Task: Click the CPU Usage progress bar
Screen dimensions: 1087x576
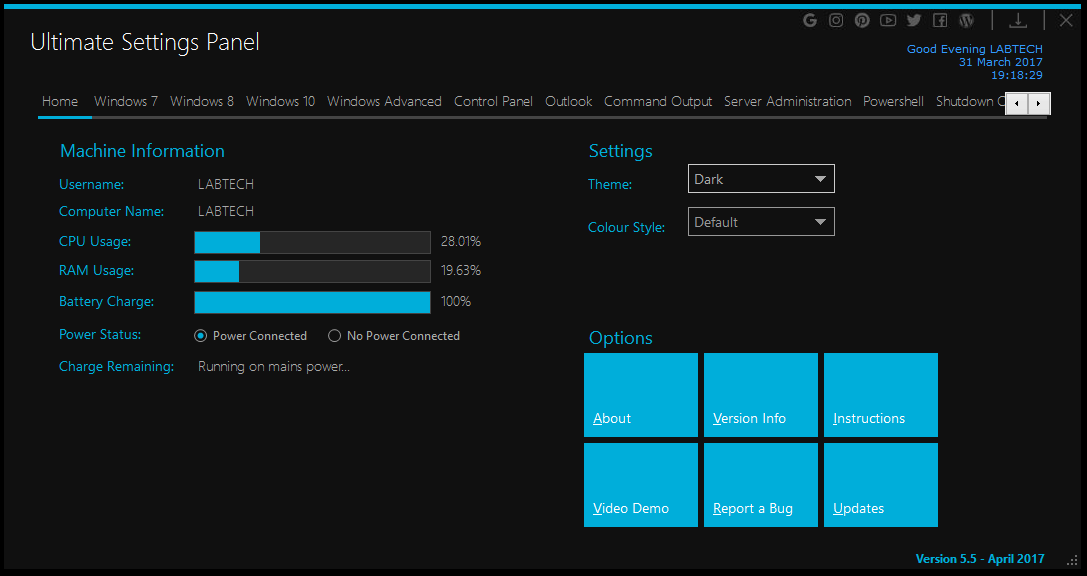Action: pos(312,242)
